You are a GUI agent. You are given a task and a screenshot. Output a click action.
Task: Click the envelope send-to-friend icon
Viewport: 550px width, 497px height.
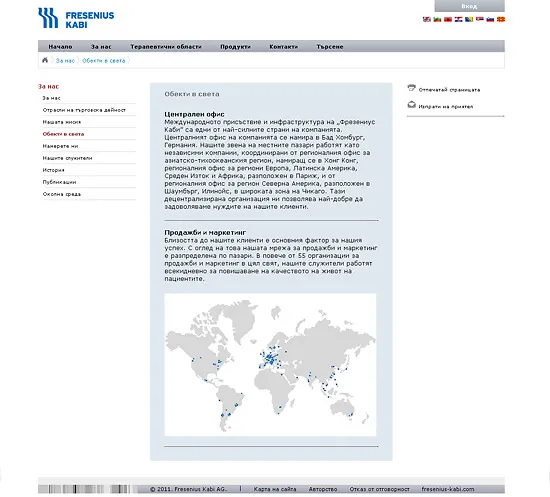[411, 105]
